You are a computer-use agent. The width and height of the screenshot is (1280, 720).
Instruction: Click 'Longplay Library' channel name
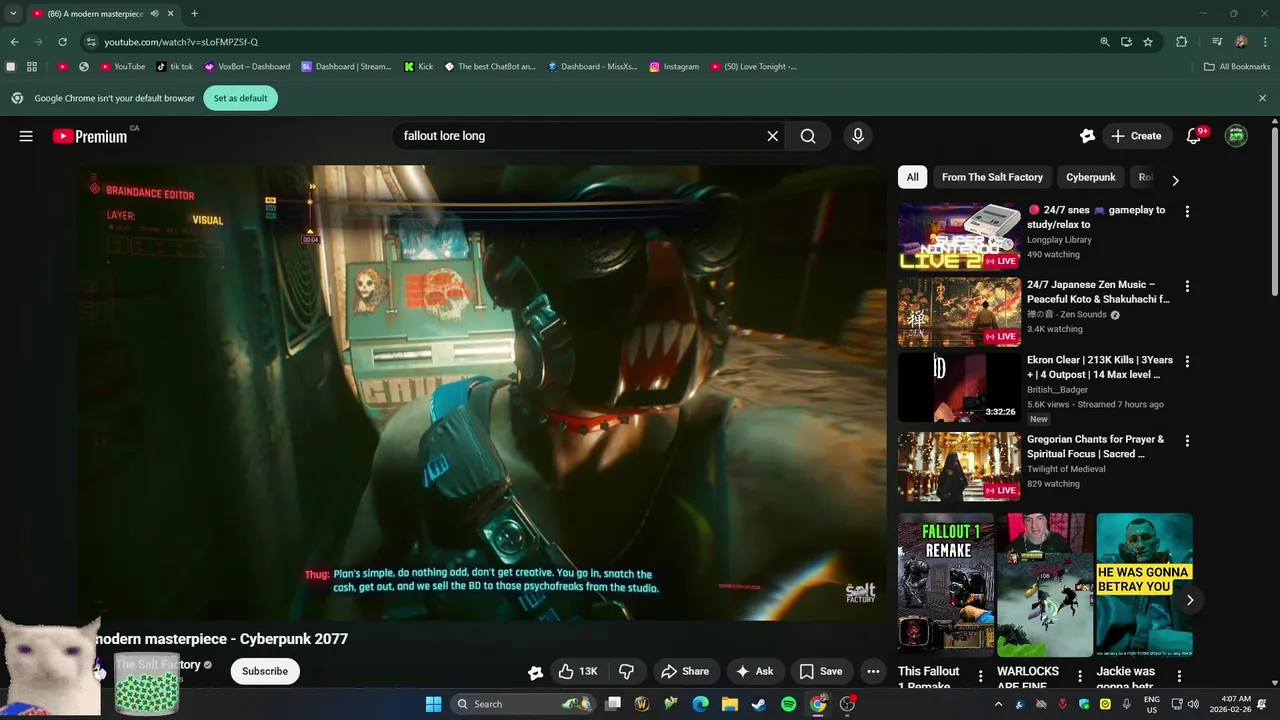click(1059, 240)
